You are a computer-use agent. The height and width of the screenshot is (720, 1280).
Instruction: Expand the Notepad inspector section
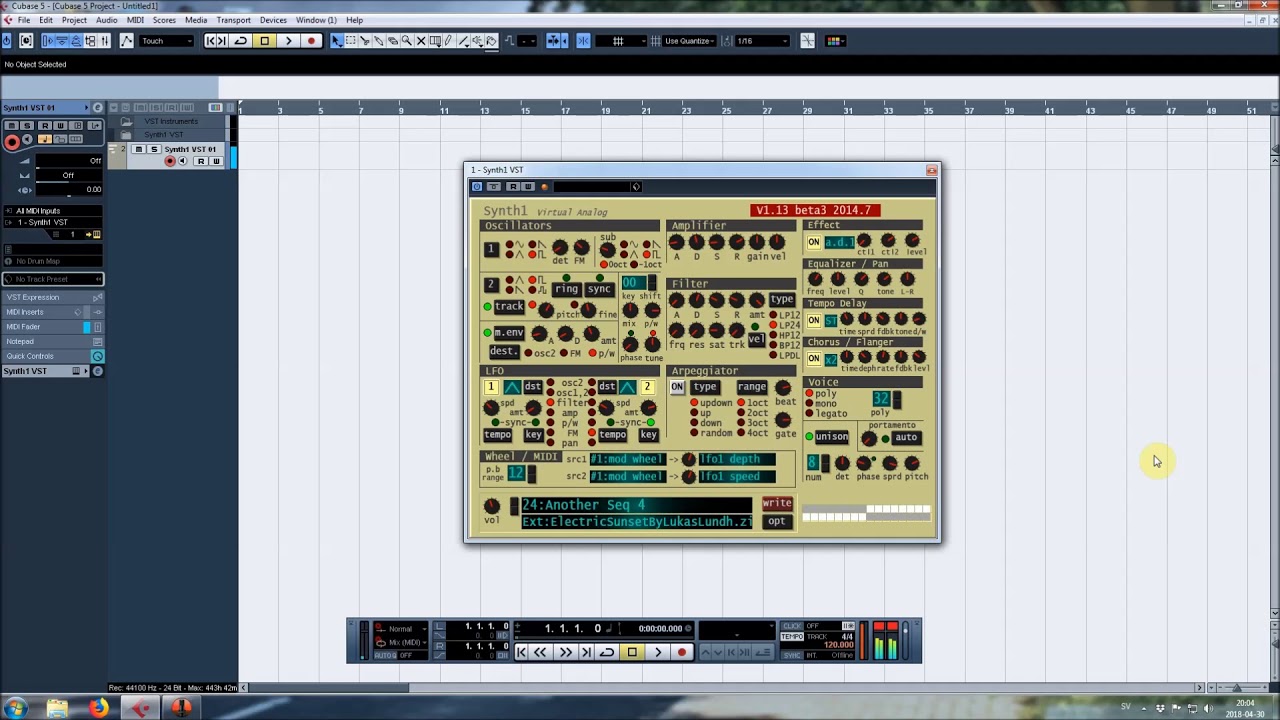[x=52, y=341]
